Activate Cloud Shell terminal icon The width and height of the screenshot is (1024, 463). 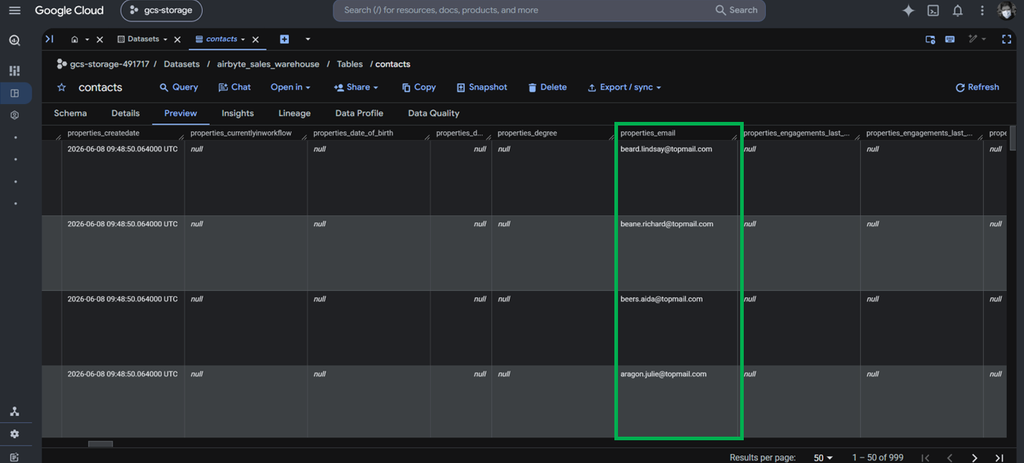click(934, 10)
